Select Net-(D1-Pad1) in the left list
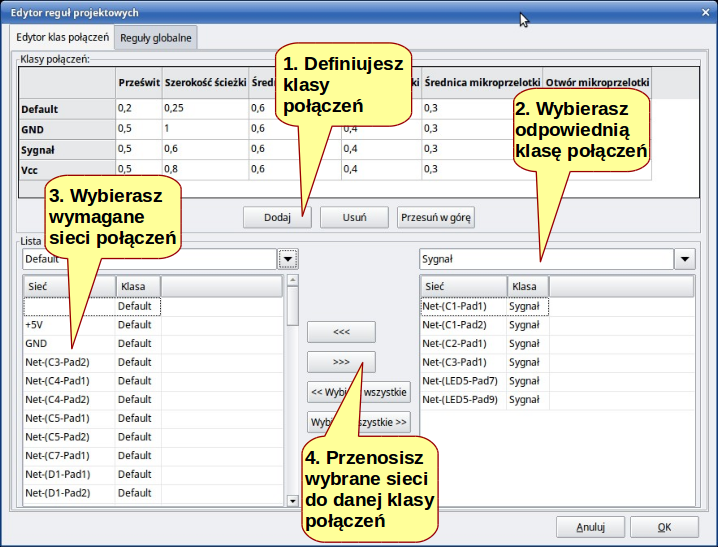The height and width of the screenshot is (547, 718). (x=153, y=475)
